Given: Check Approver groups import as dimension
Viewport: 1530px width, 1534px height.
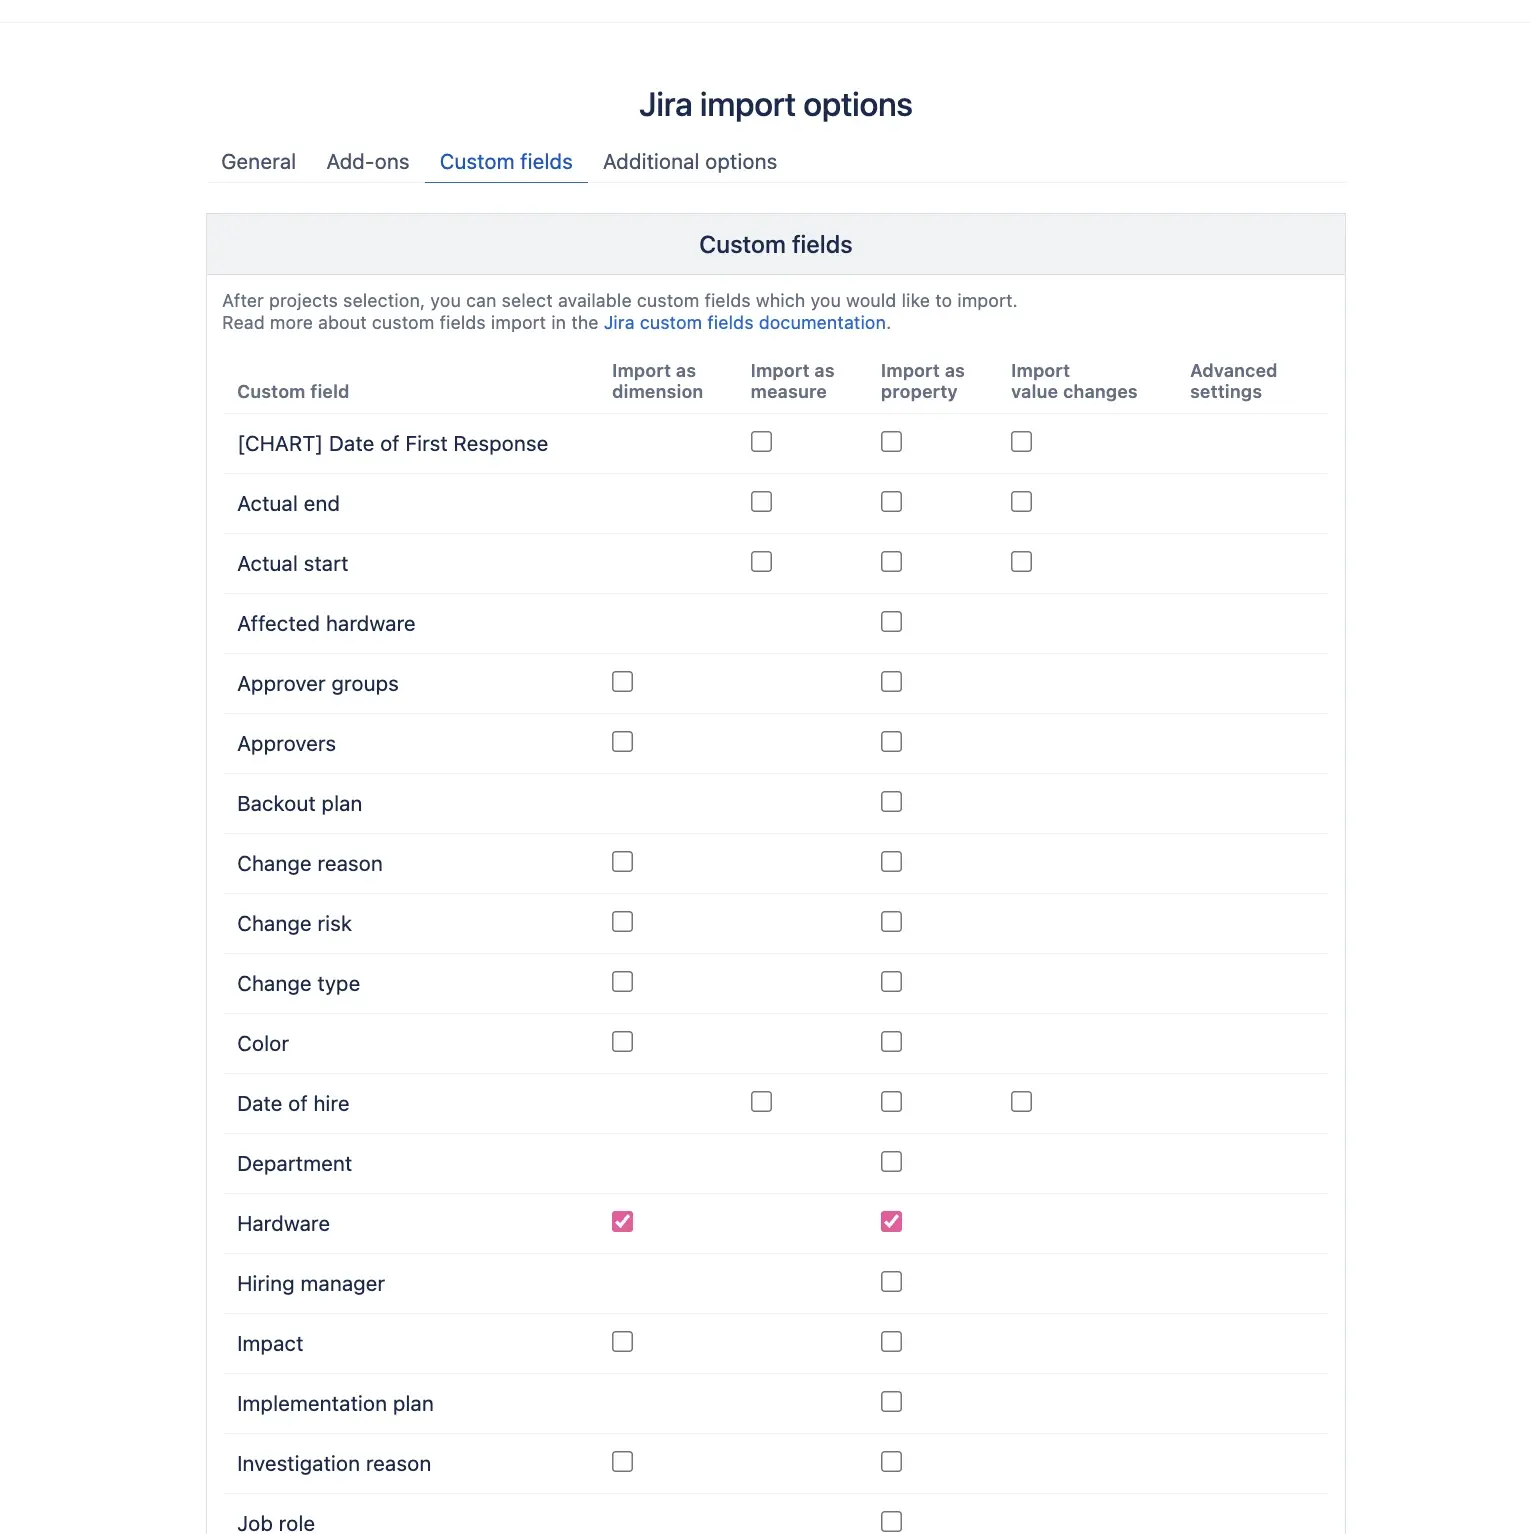Looking at the screenshot, I should tap(622, 682).
